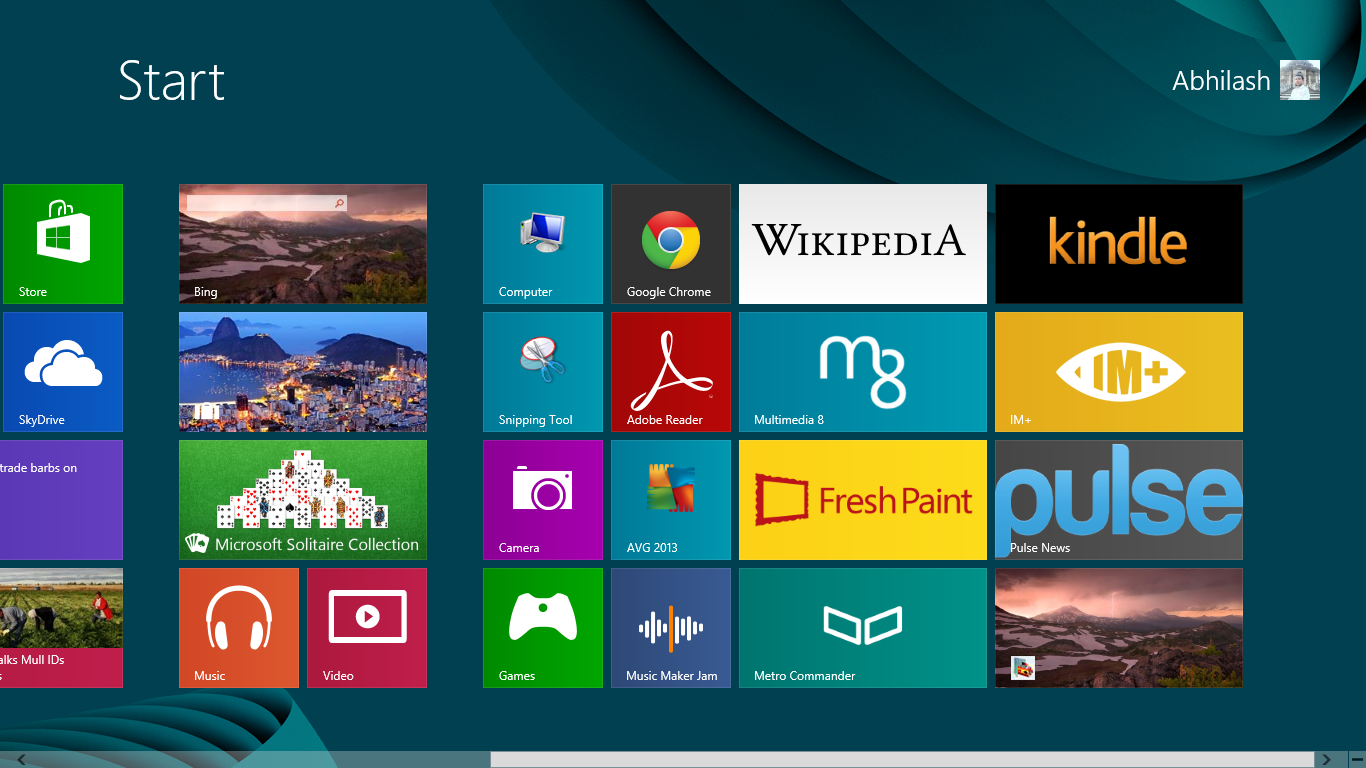The width and height of the screenshot is (1366, 768).
Task: Start the Snipping Tool
Action: pos(543,372)
